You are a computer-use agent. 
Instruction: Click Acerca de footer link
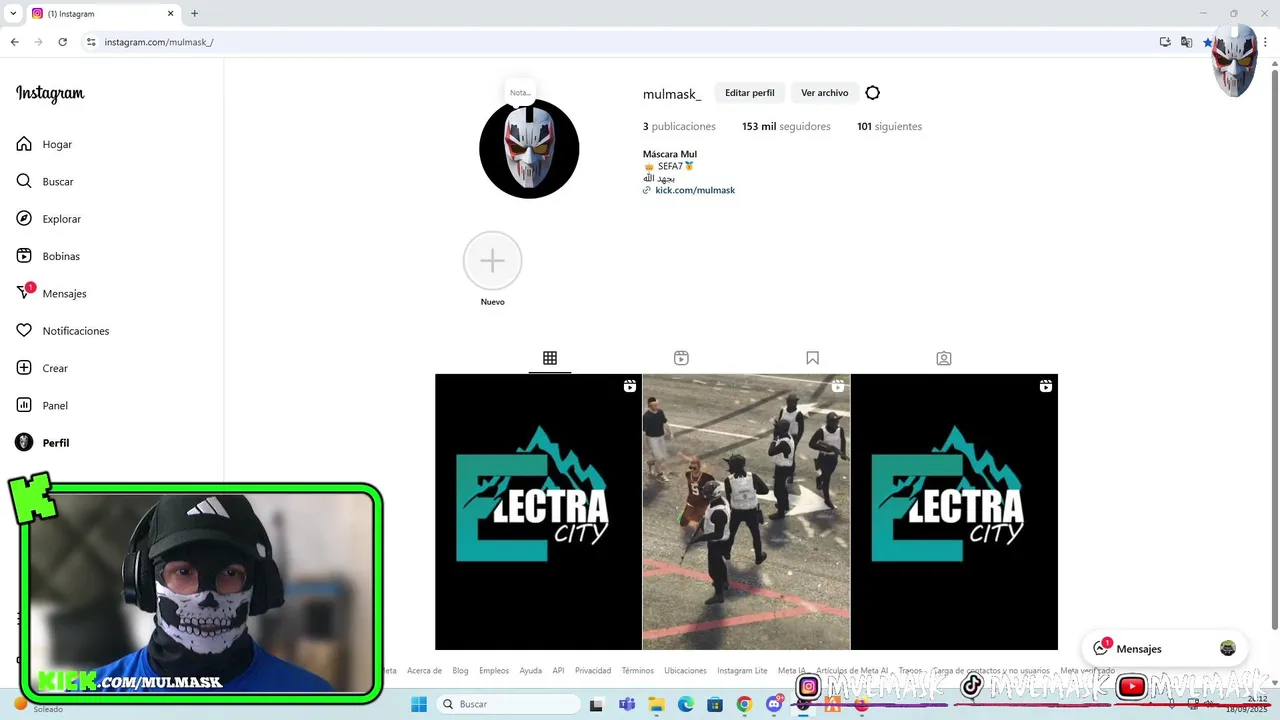424,671
